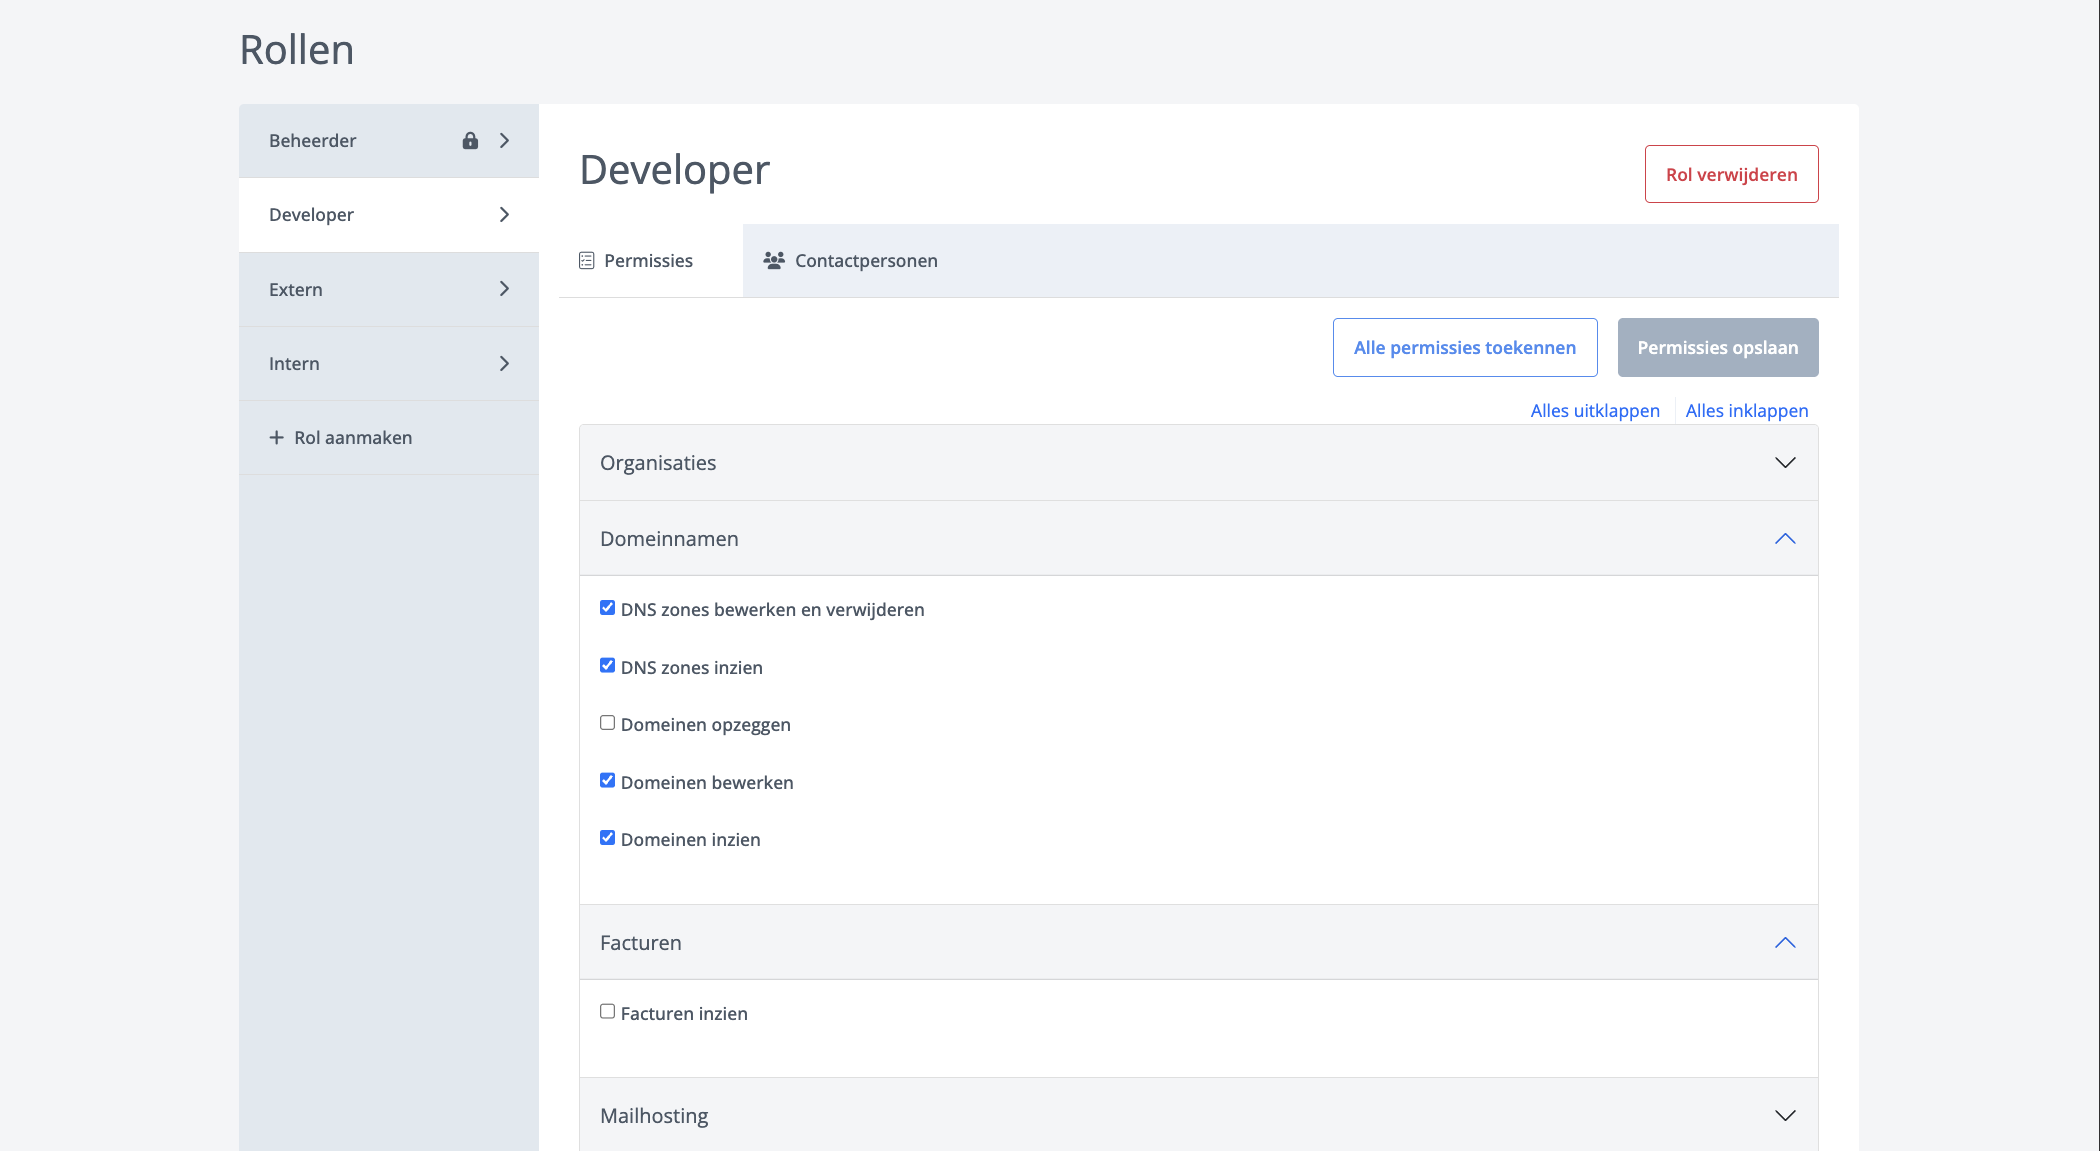Screen dimensions: 2100x1151
Task: Expand the Organisaties permissions section
Action: [x=1784, y=462]
